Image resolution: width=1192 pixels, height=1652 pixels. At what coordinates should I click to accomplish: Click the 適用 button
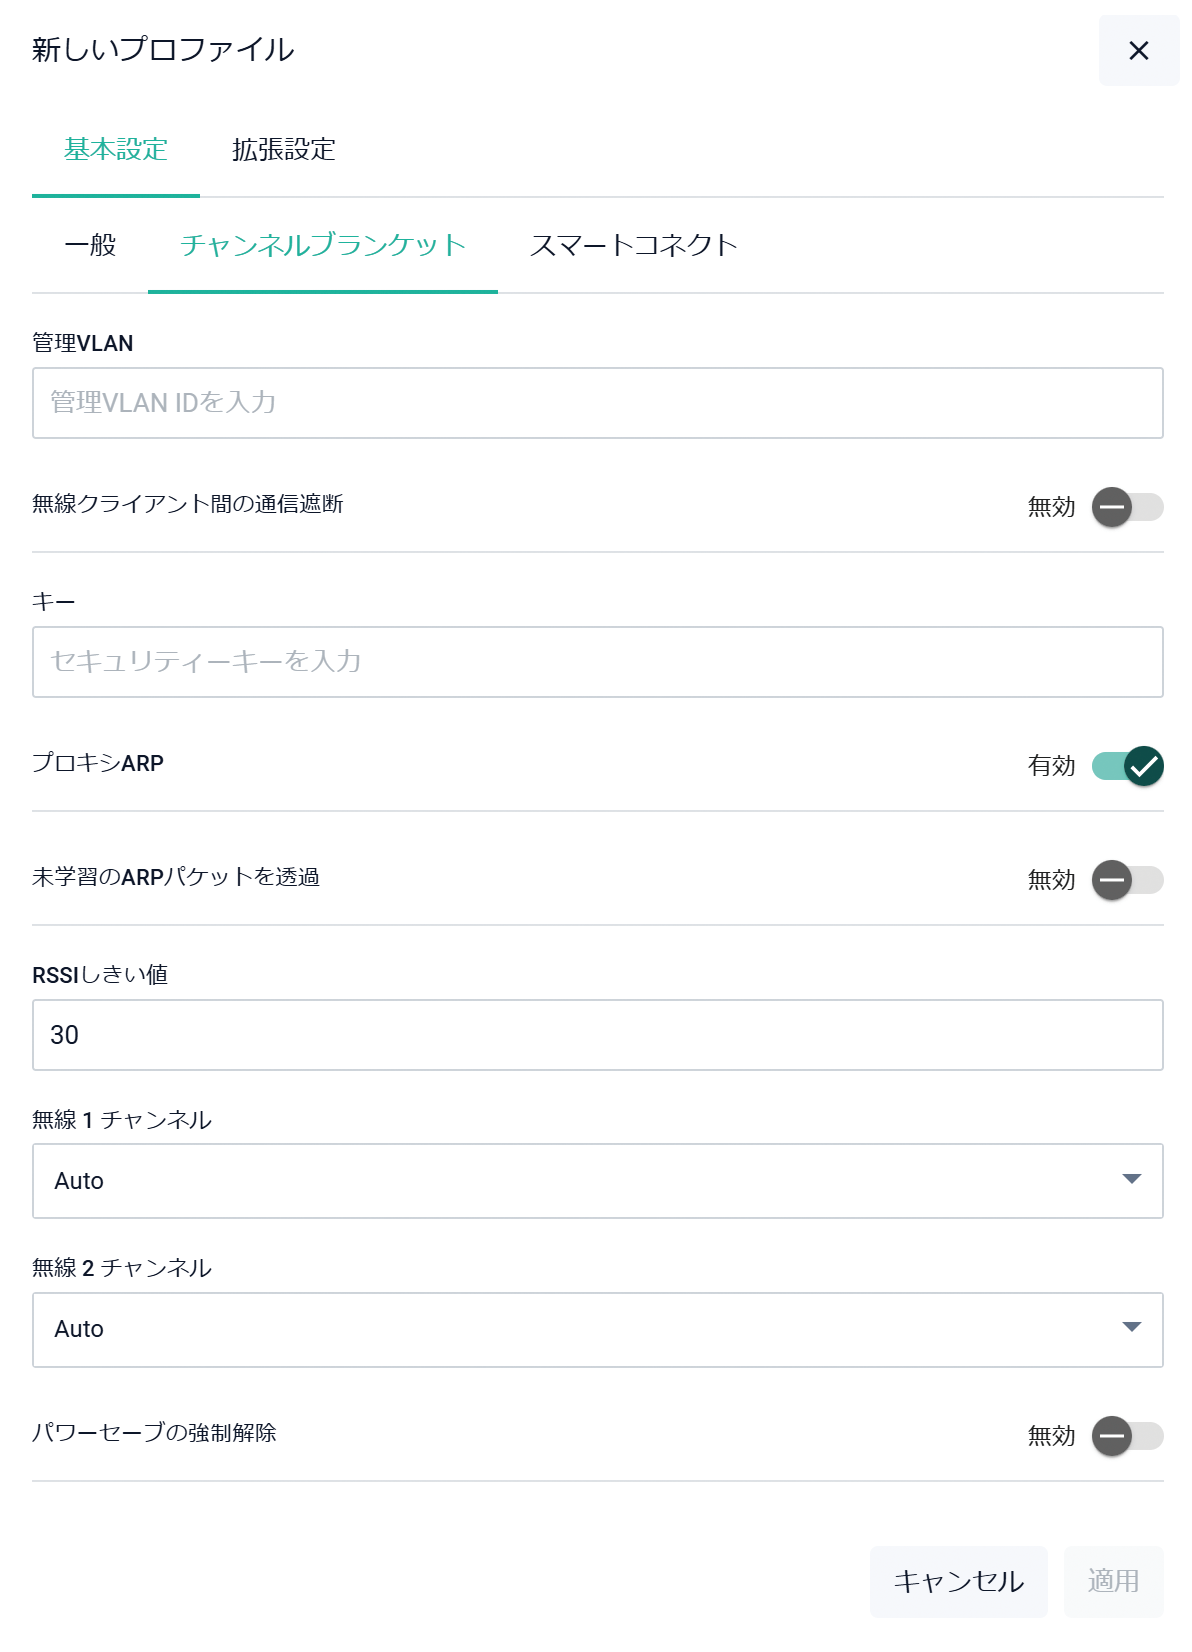pyautogui.click(x=1113, y=1581)
